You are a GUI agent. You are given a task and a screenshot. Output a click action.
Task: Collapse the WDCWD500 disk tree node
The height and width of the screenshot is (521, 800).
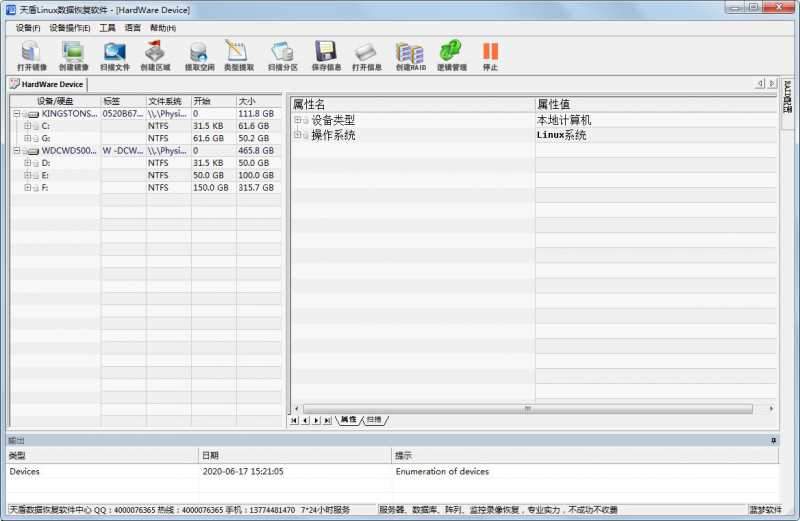click(17, 151)
